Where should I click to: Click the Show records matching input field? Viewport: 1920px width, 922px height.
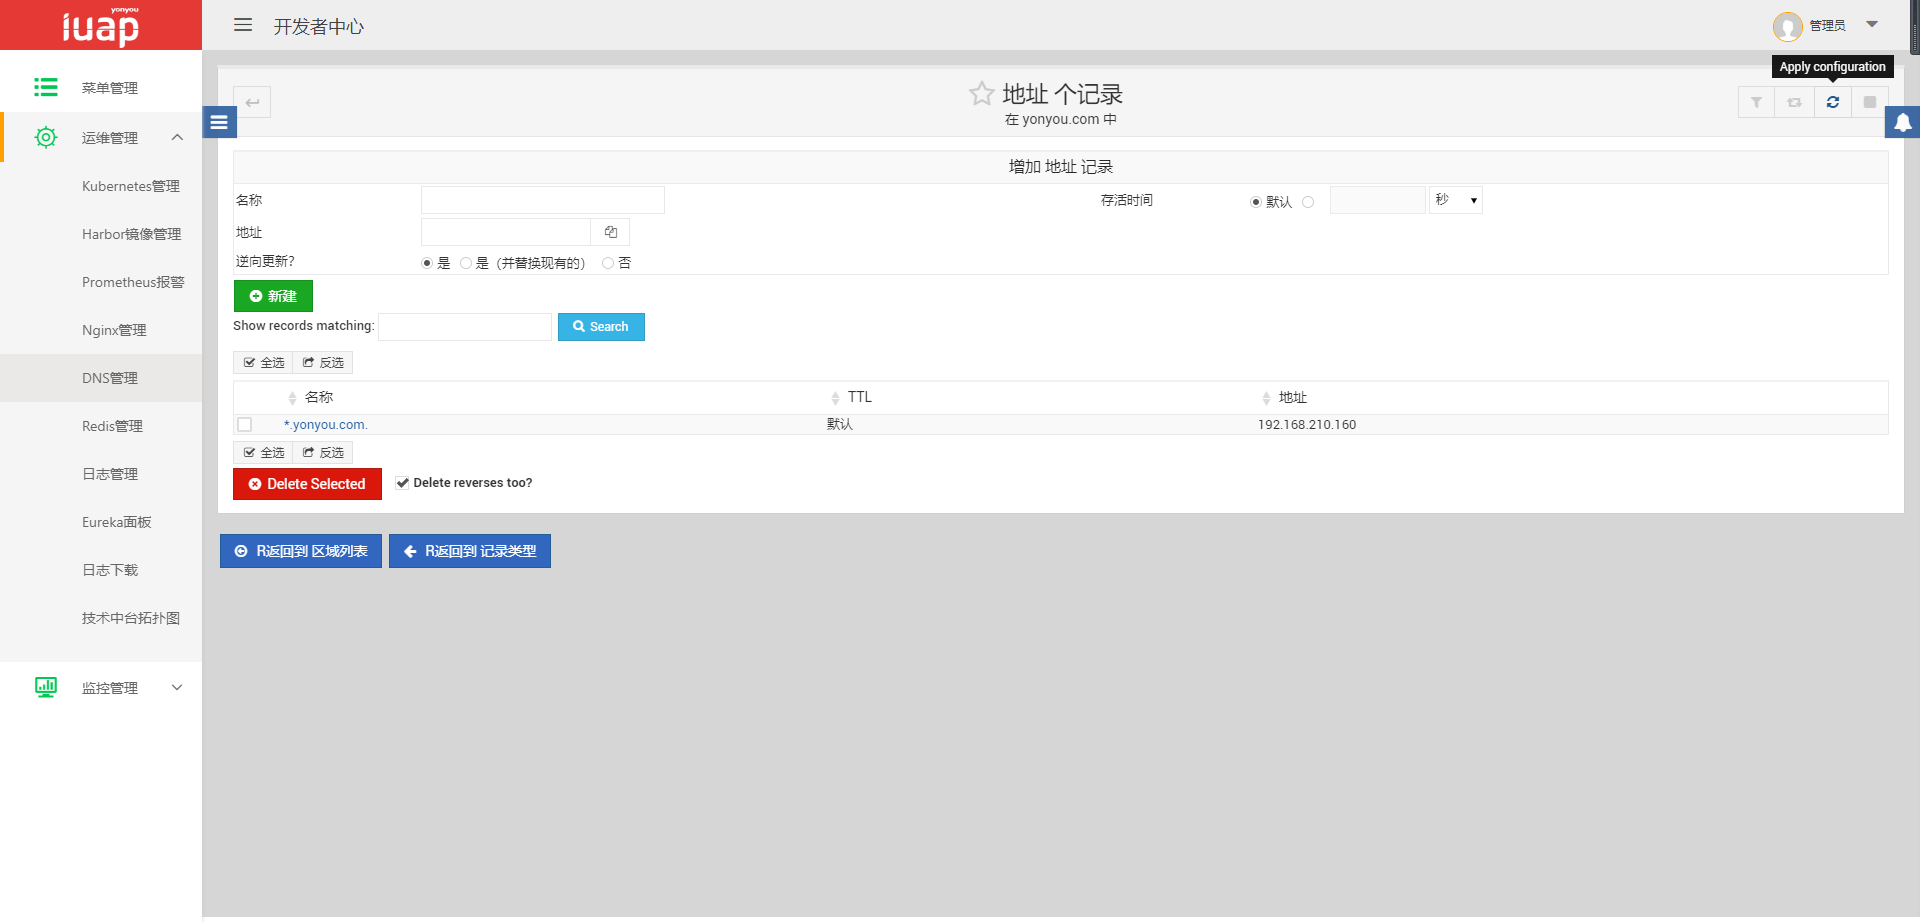click(x=465, y=327)
